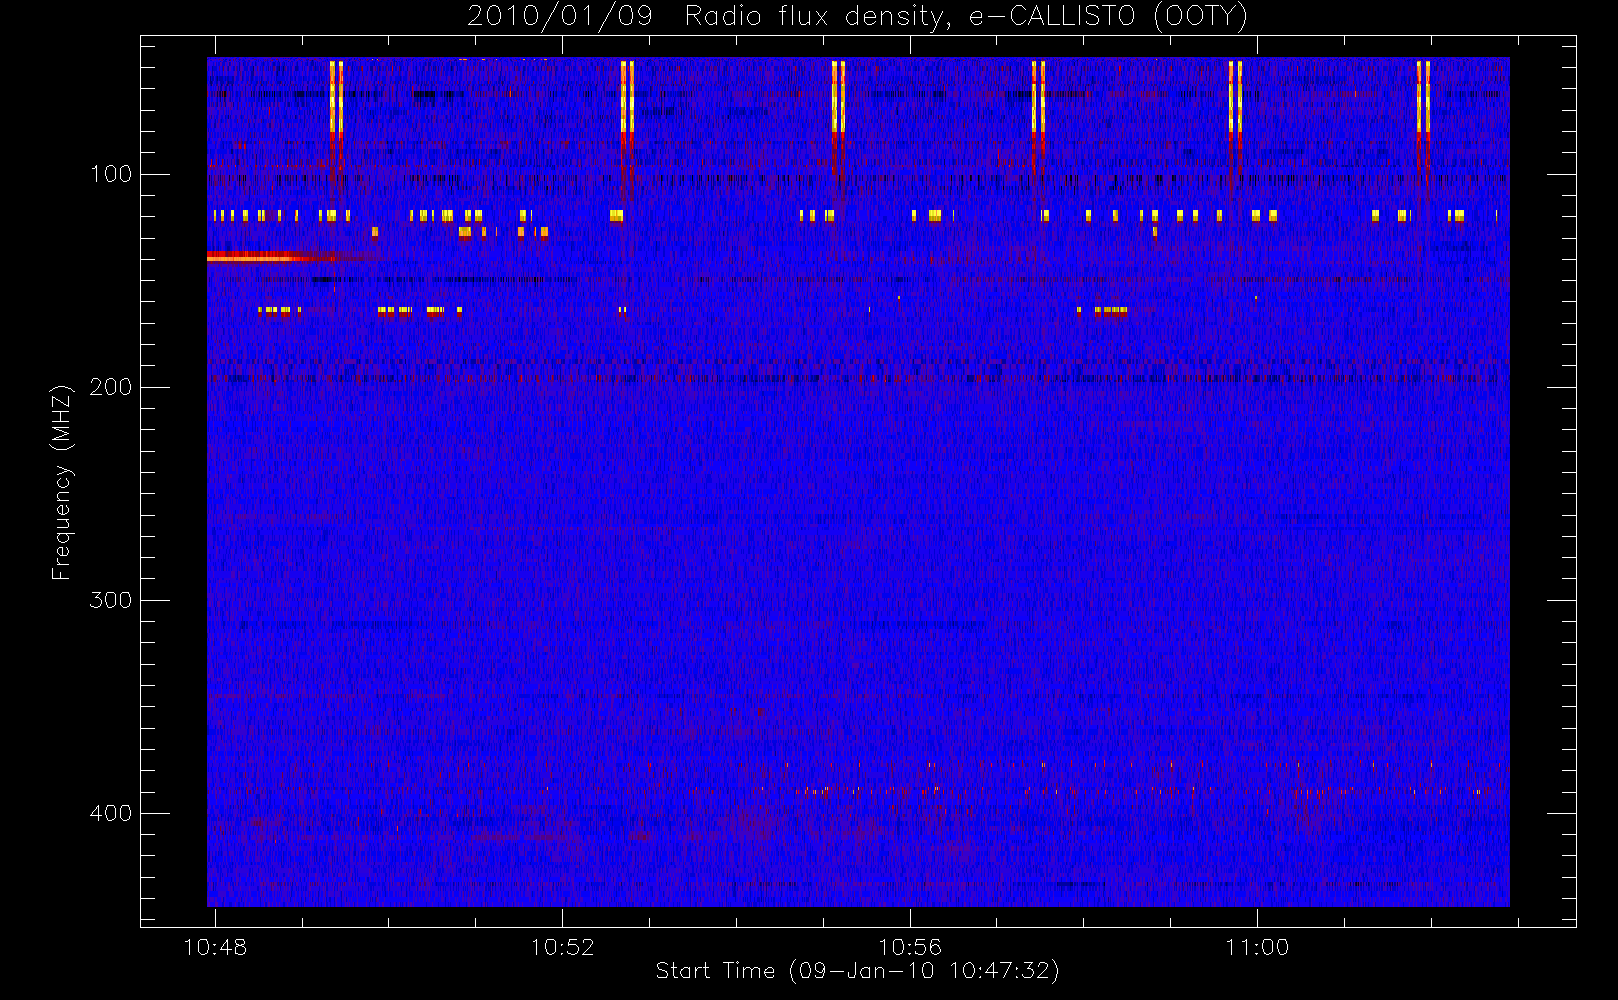
Task: Click the '10:56' time tick label
Action: pos(910,947)
